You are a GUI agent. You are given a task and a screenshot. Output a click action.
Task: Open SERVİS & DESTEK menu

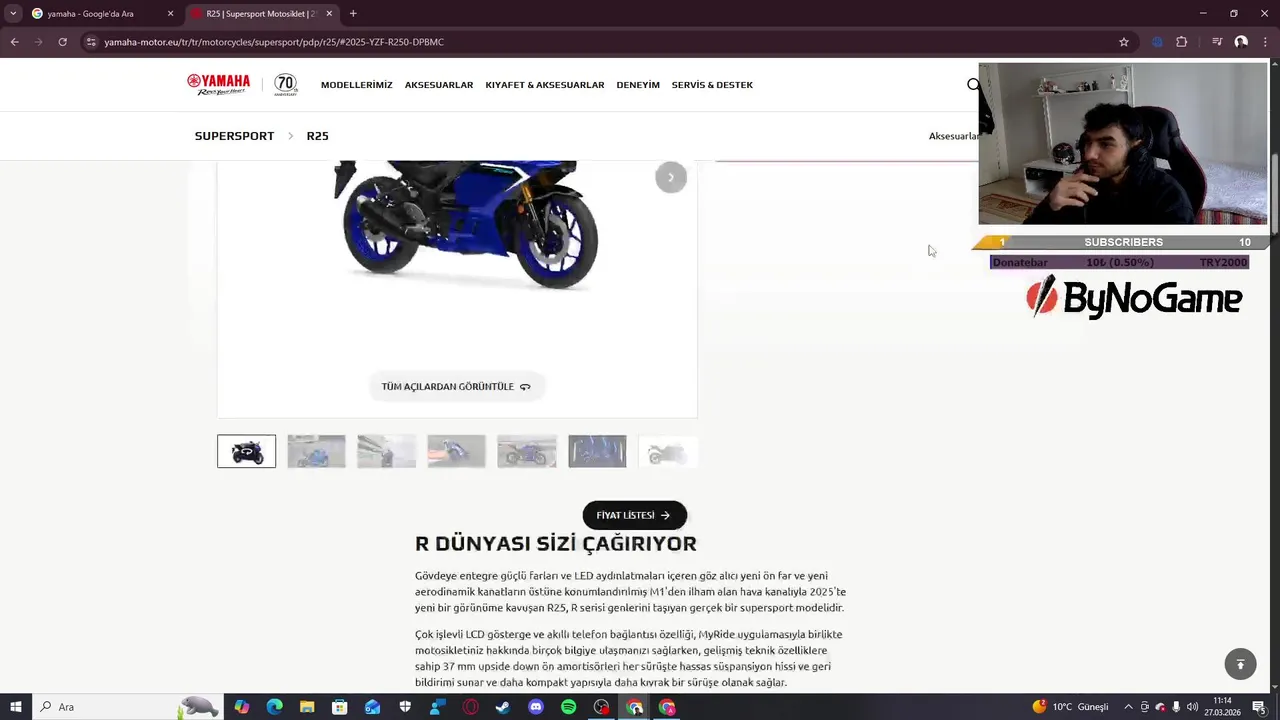tap(712, 85)
